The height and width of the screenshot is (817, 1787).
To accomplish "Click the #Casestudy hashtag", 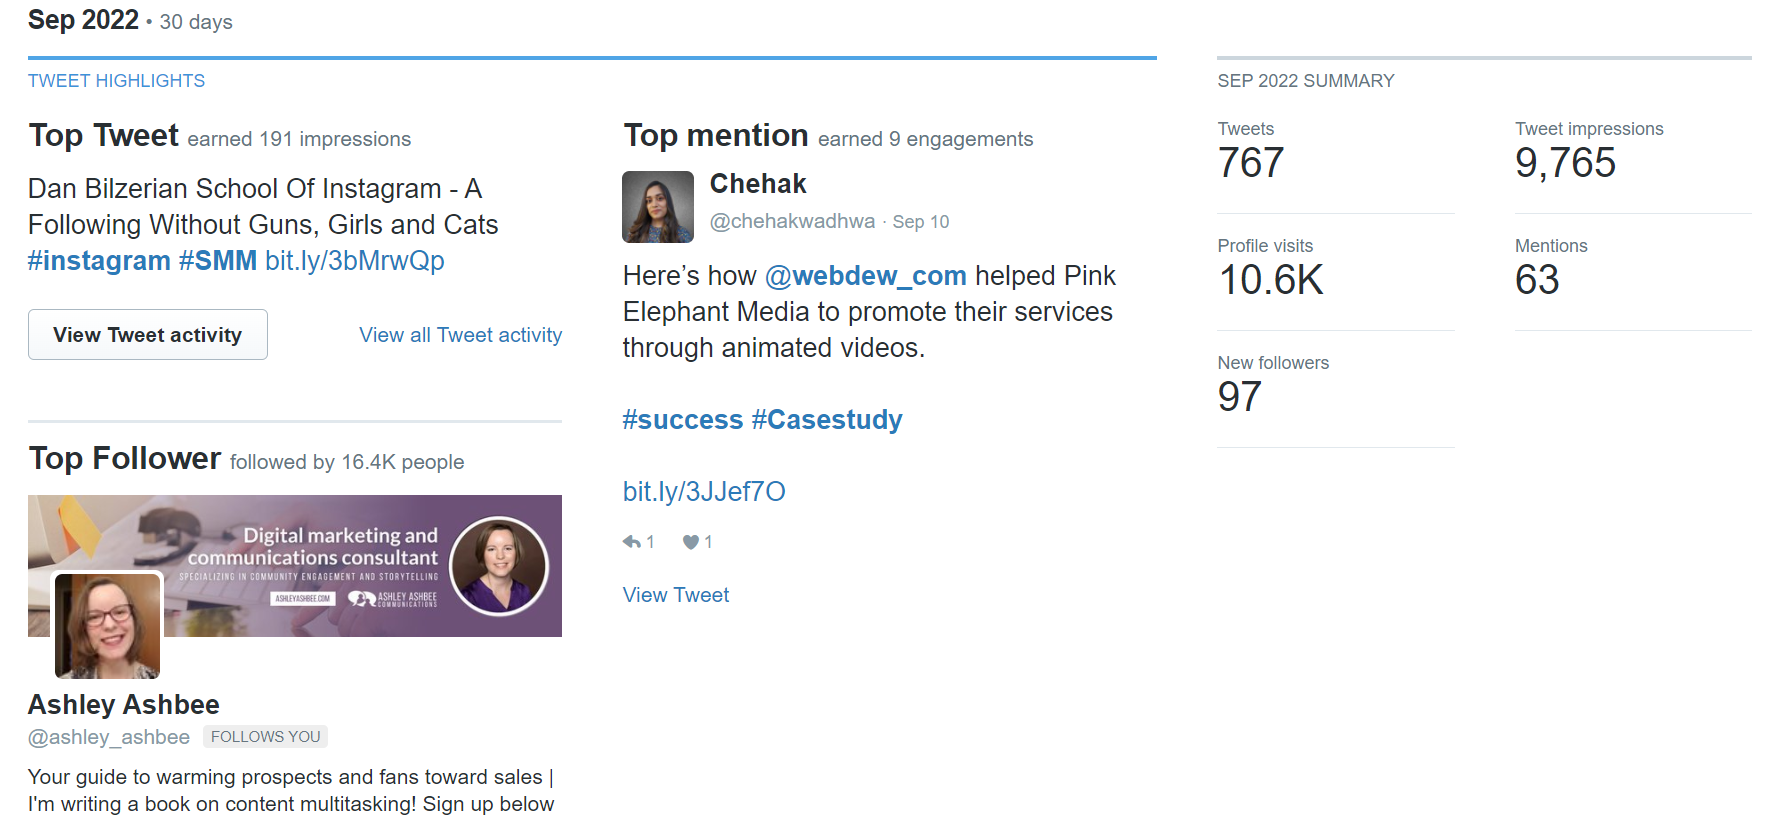I will 826,420.
